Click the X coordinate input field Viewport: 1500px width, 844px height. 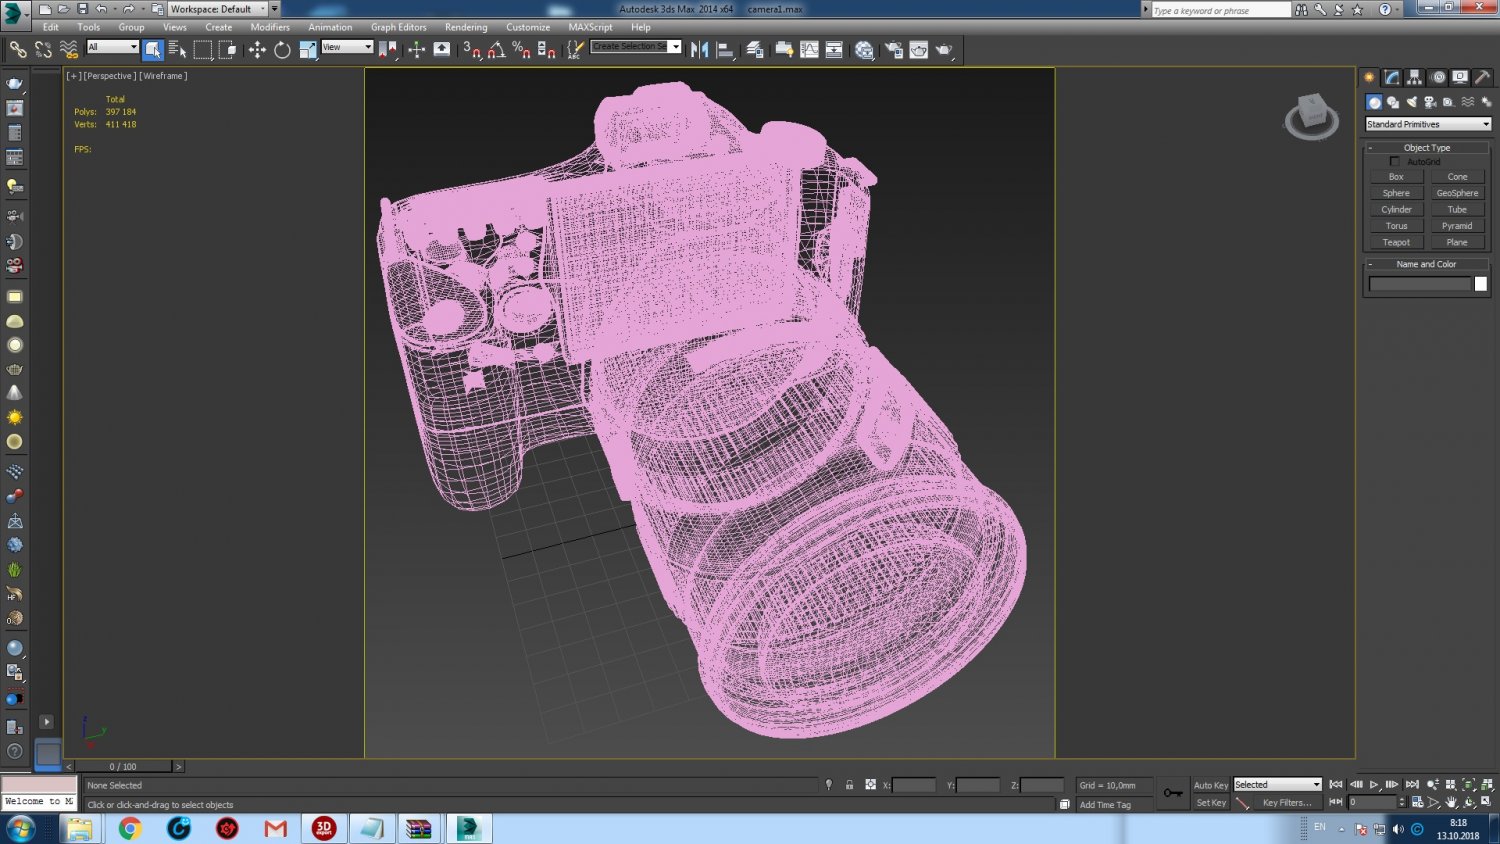click(x=915, y=785)
